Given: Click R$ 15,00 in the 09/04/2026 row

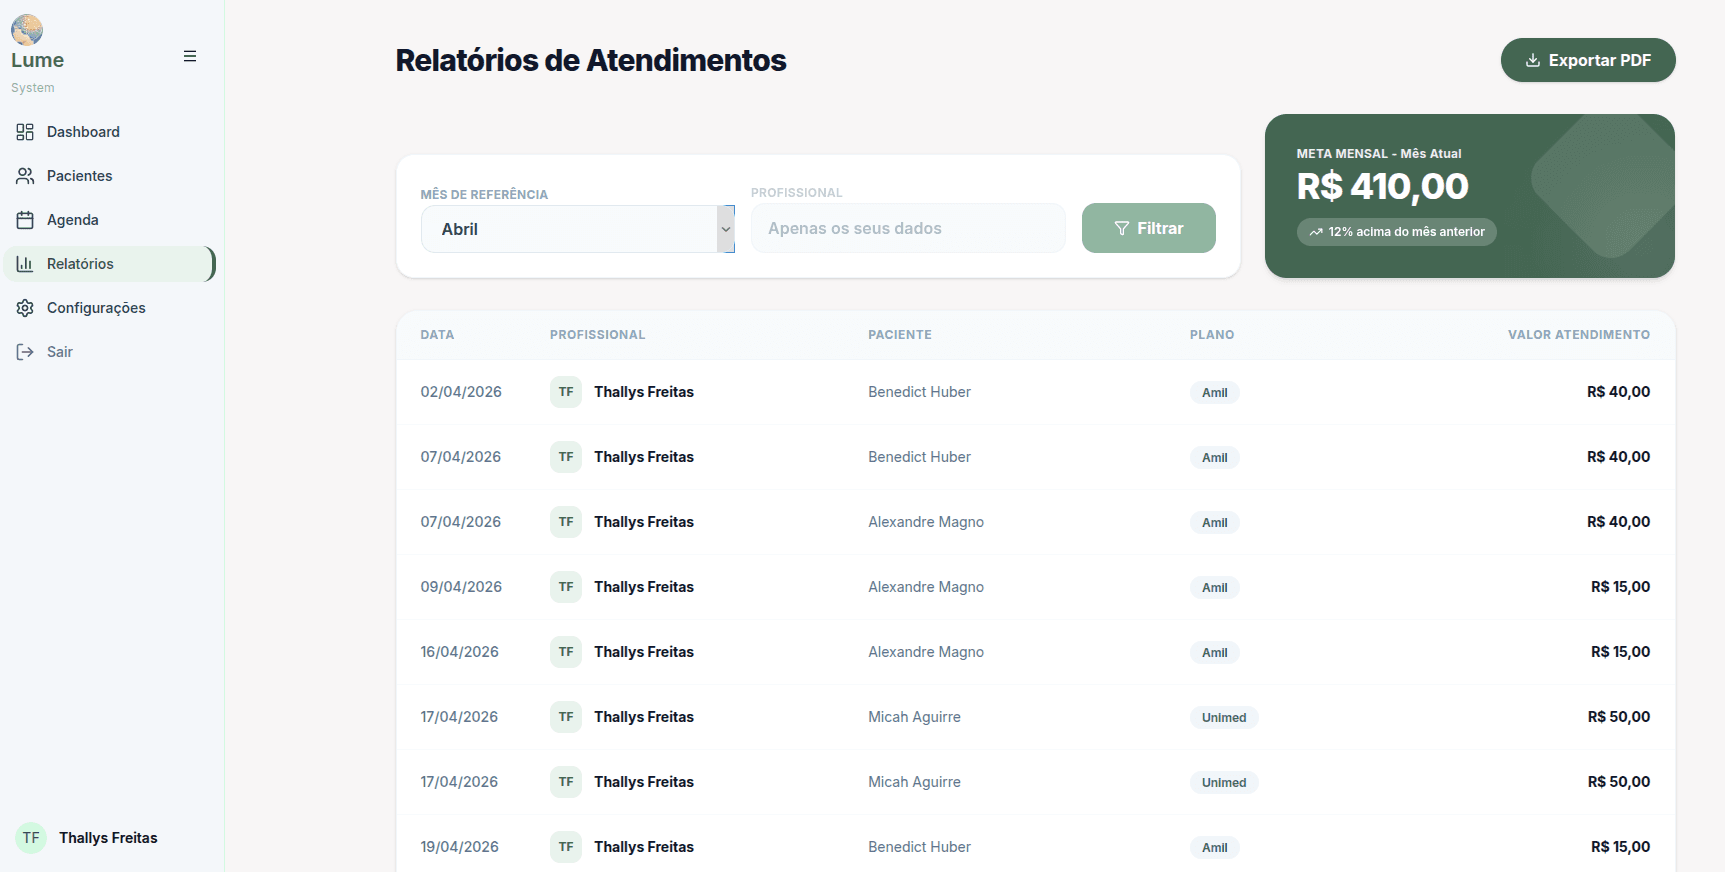Looking at the screenshot, I should pyautogui.click(x=1620, y=587).
